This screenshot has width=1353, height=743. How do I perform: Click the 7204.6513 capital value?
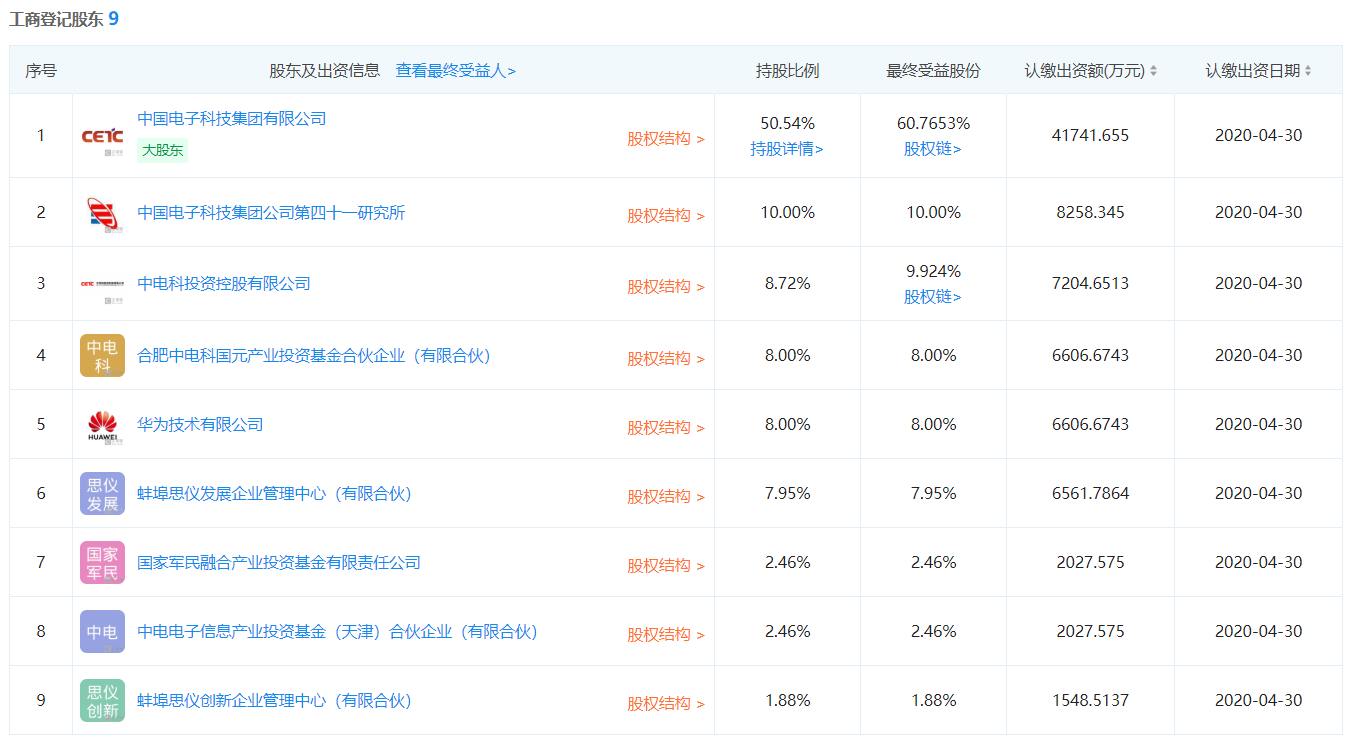(1090, 284)
